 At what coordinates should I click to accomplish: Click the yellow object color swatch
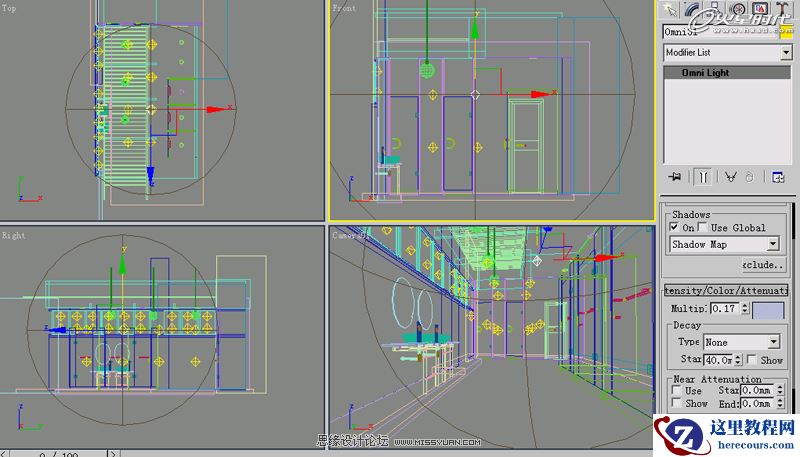786,32
